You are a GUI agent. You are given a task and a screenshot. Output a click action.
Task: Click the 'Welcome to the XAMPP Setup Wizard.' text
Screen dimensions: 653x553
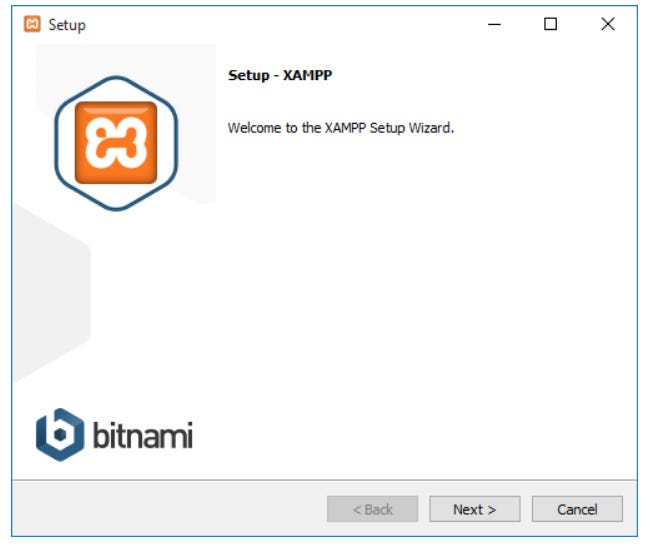coord(341,128)
